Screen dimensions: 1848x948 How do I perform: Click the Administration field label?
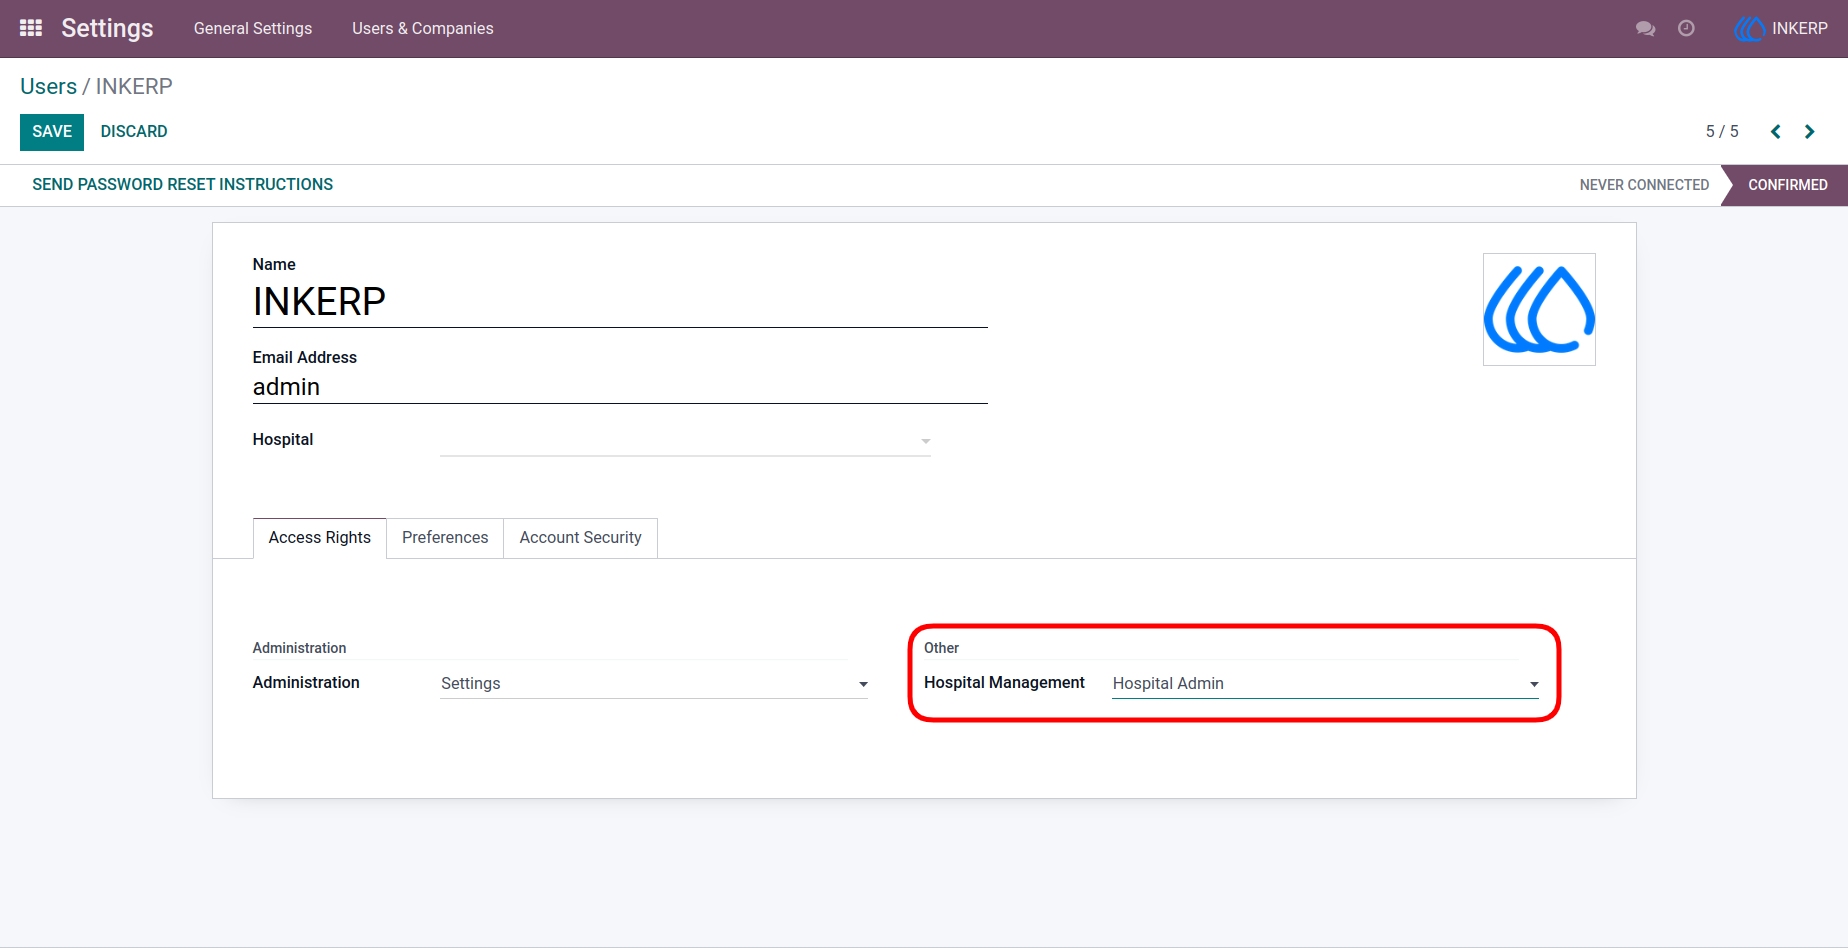point(306,682)
